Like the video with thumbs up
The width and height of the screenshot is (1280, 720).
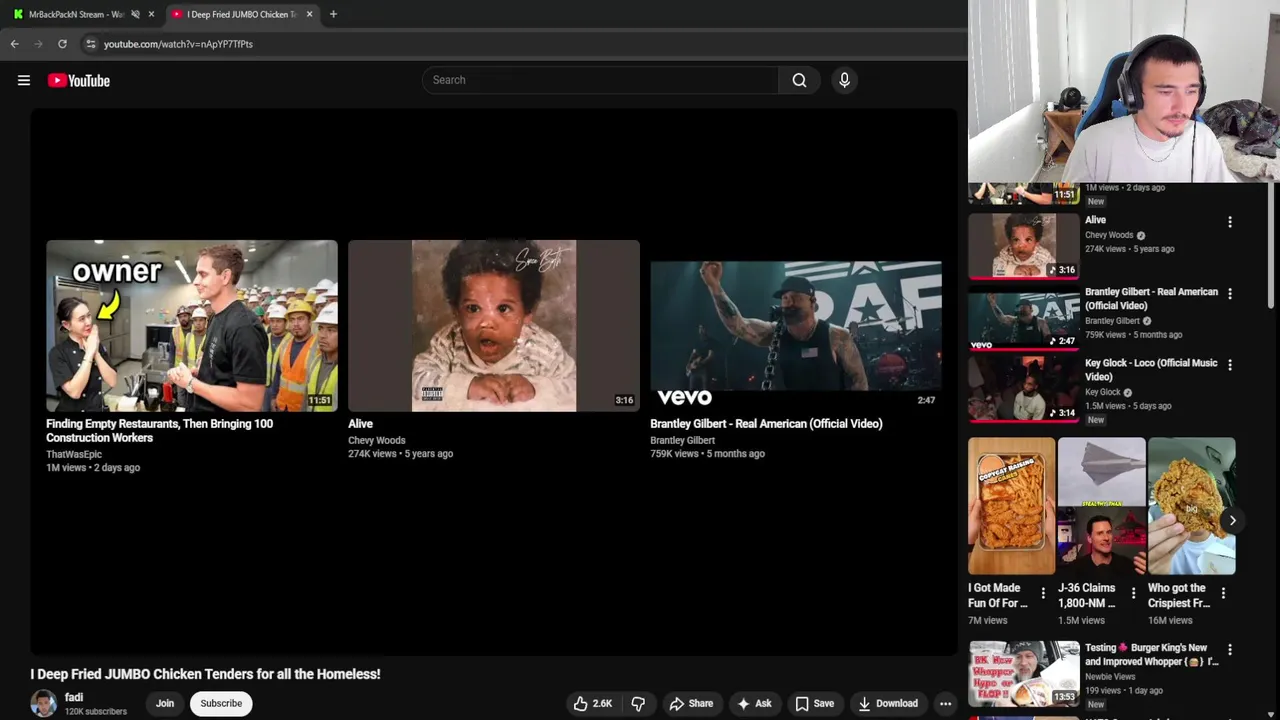pos(592,704)
